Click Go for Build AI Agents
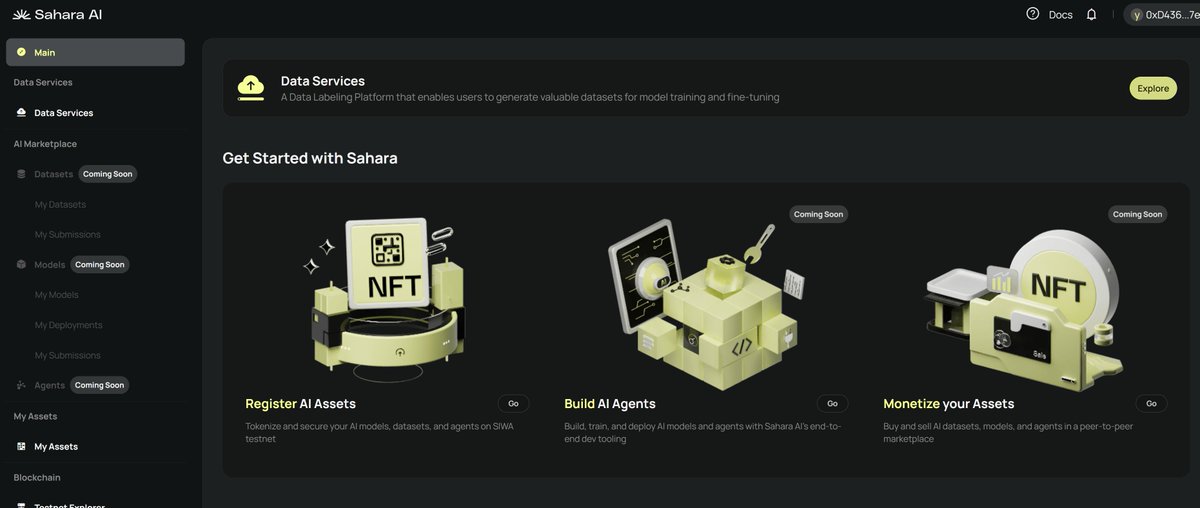 tap(832, 404)
